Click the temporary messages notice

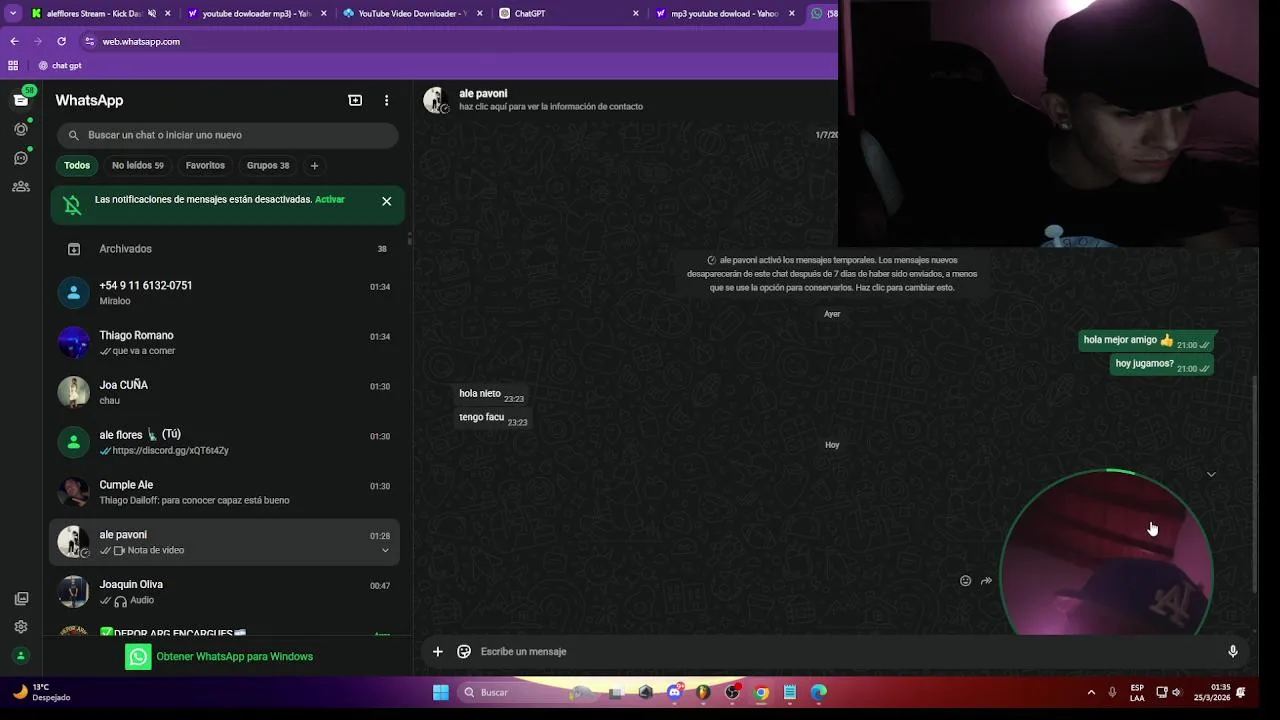(832, 274)
